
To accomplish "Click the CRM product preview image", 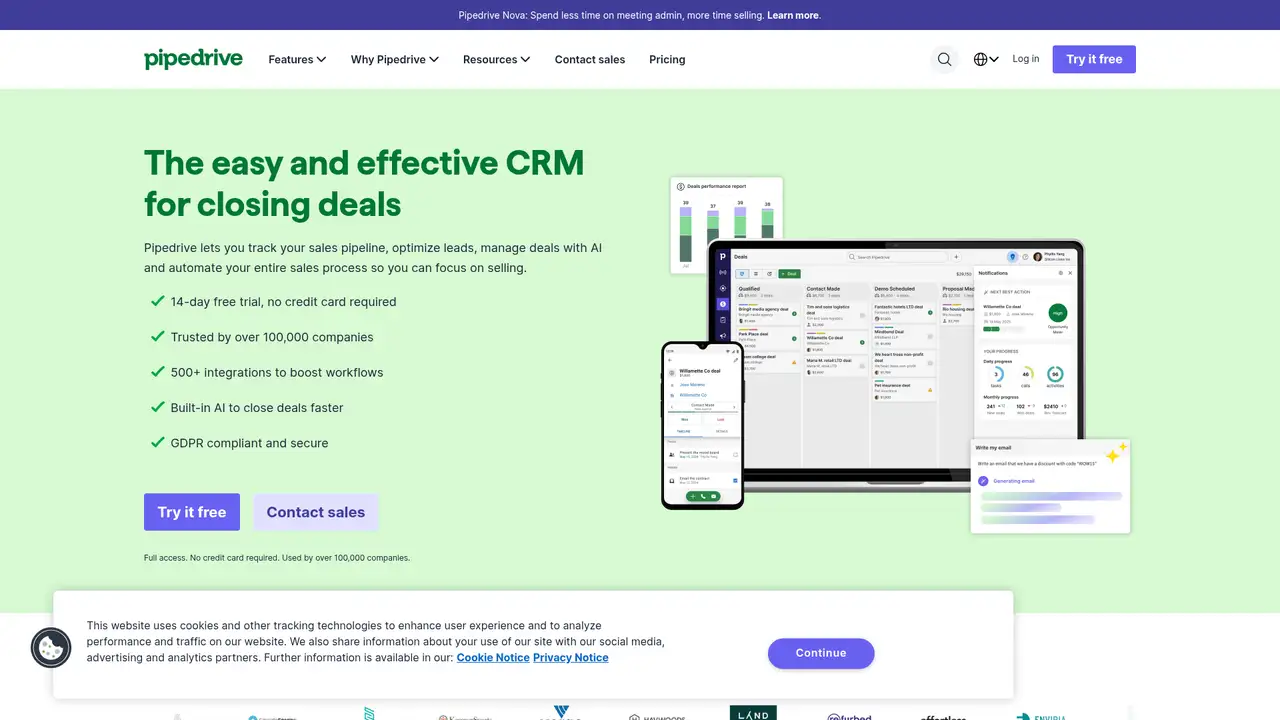I will [896, 356].
